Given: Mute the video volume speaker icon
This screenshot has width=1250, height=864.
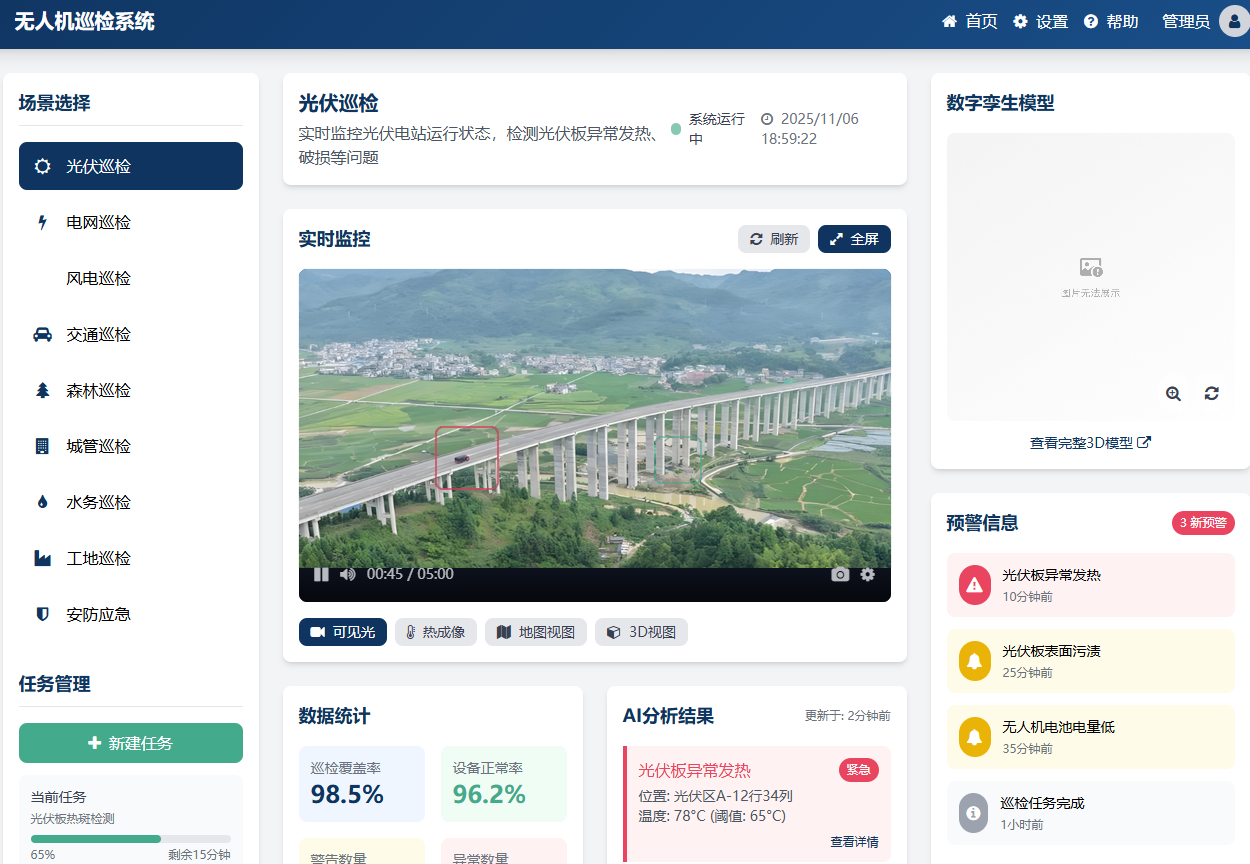Looking at the screenshot, I should click(347, 574).
